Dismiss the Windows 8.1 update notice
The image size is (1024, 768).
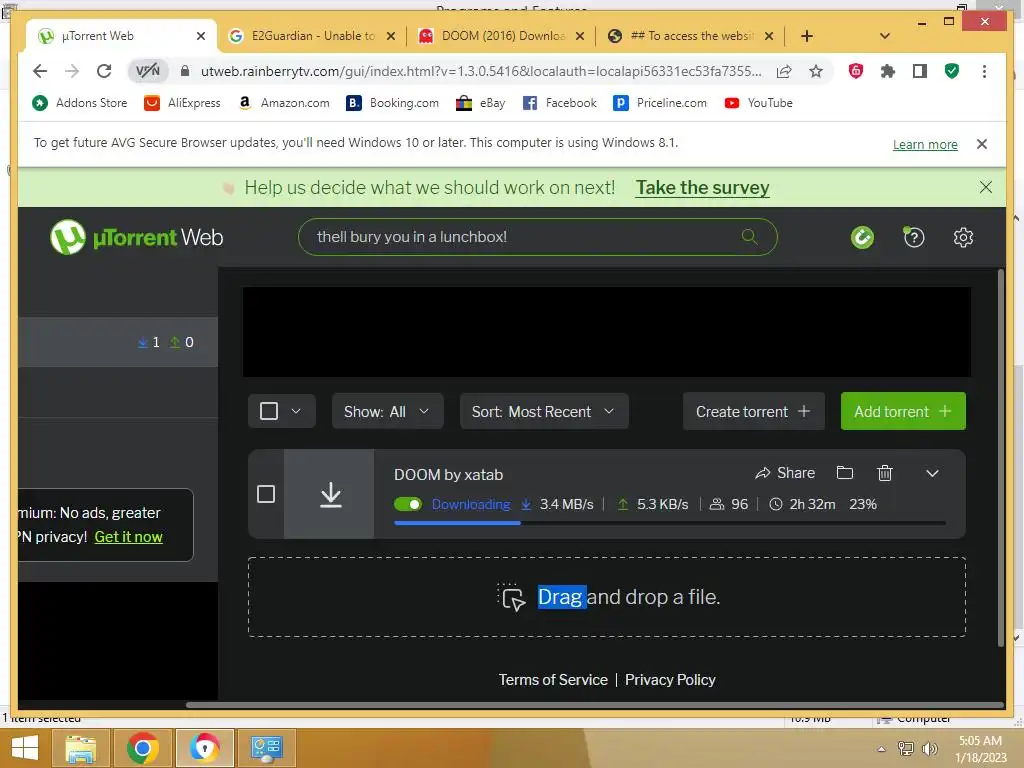click(981, 144)
